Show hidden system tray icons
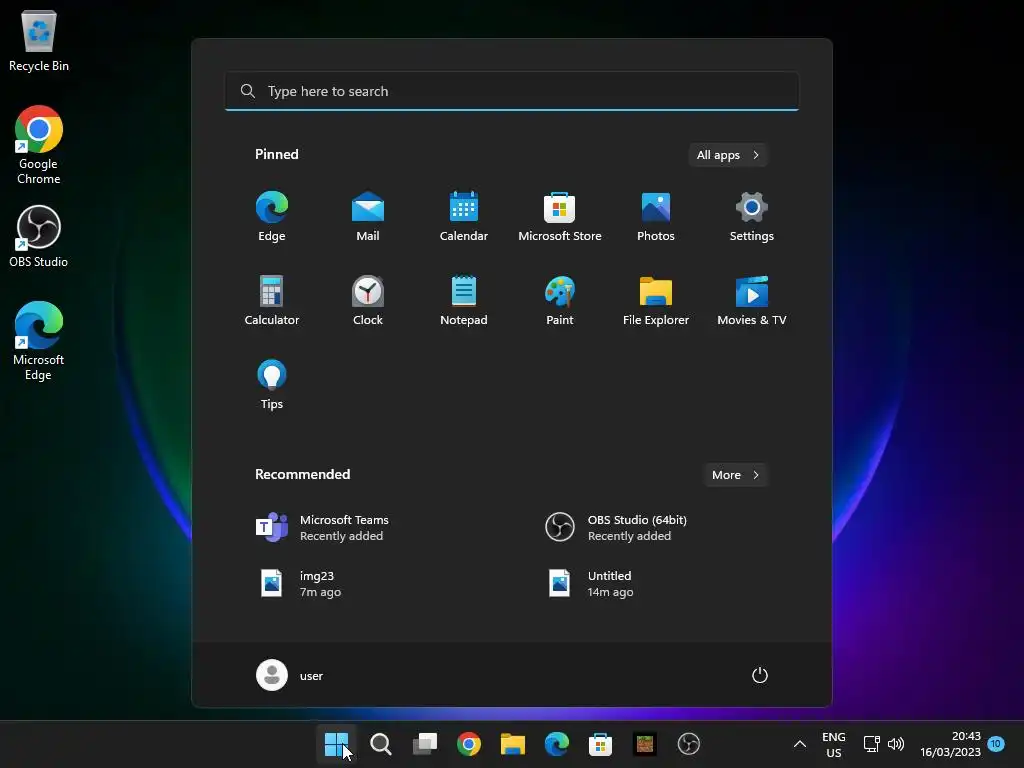This screenshot has width=1024, height=768. [x=799, y=744]
